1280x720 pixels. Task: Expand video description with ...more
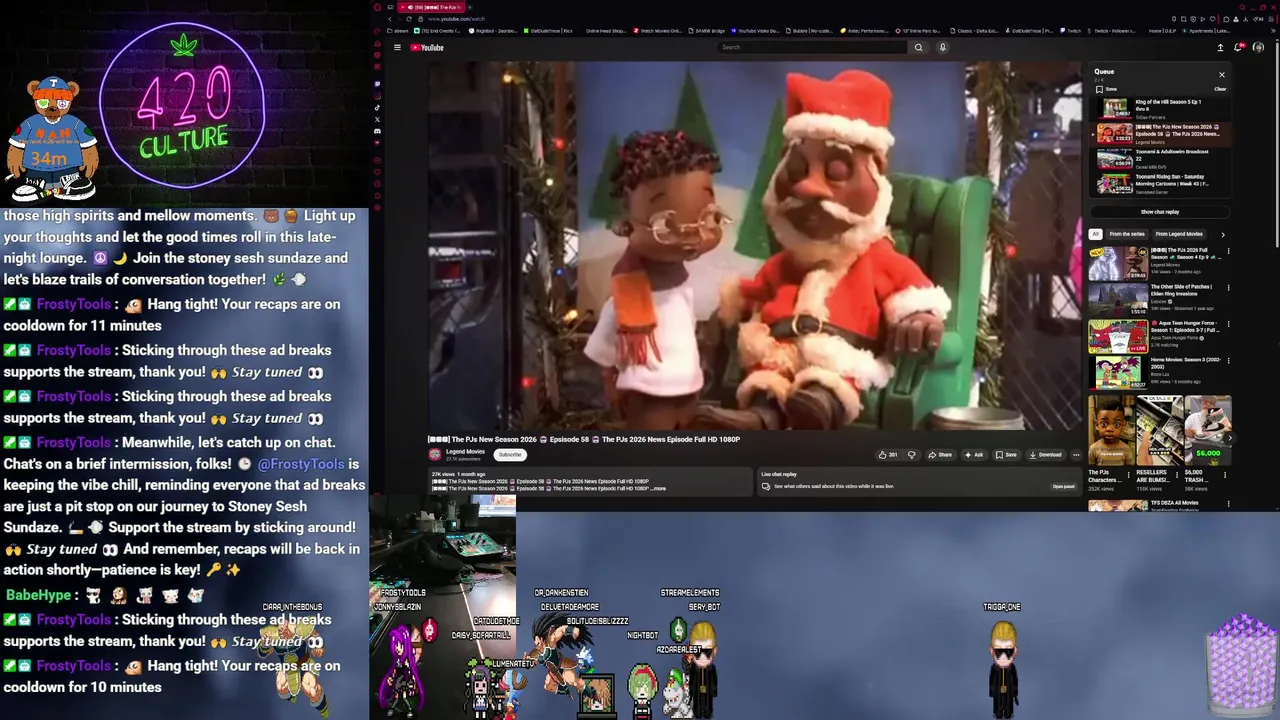point(658,489)
